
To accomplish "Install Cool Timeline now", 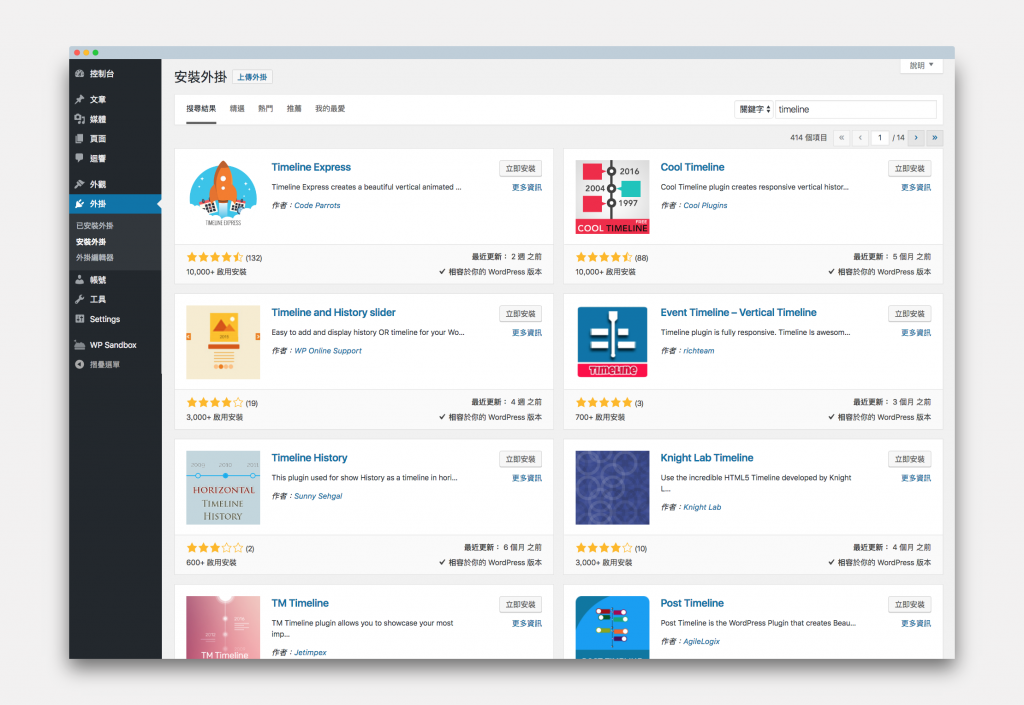I will tap(910, 168).
